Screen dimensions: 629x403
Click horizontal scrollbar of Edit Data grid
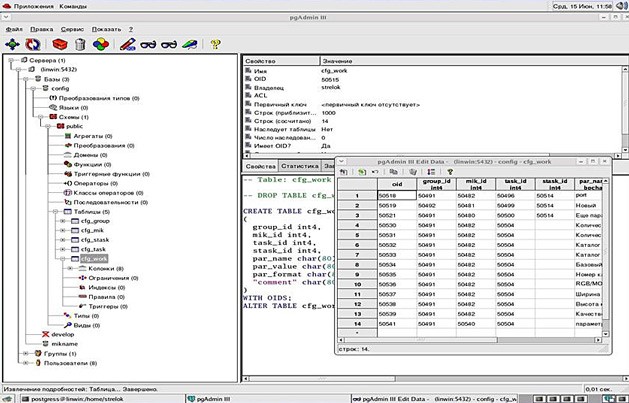pos(469,340)
